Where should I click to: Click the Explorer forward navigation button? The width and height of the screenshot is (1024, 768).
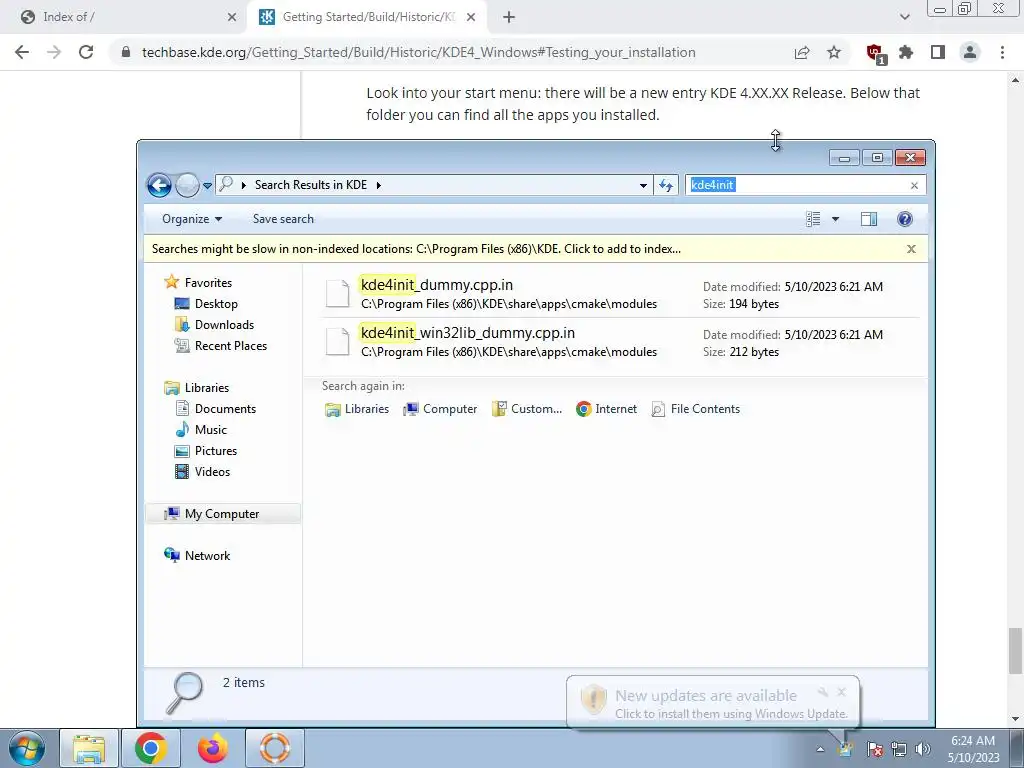pos(187,185)
